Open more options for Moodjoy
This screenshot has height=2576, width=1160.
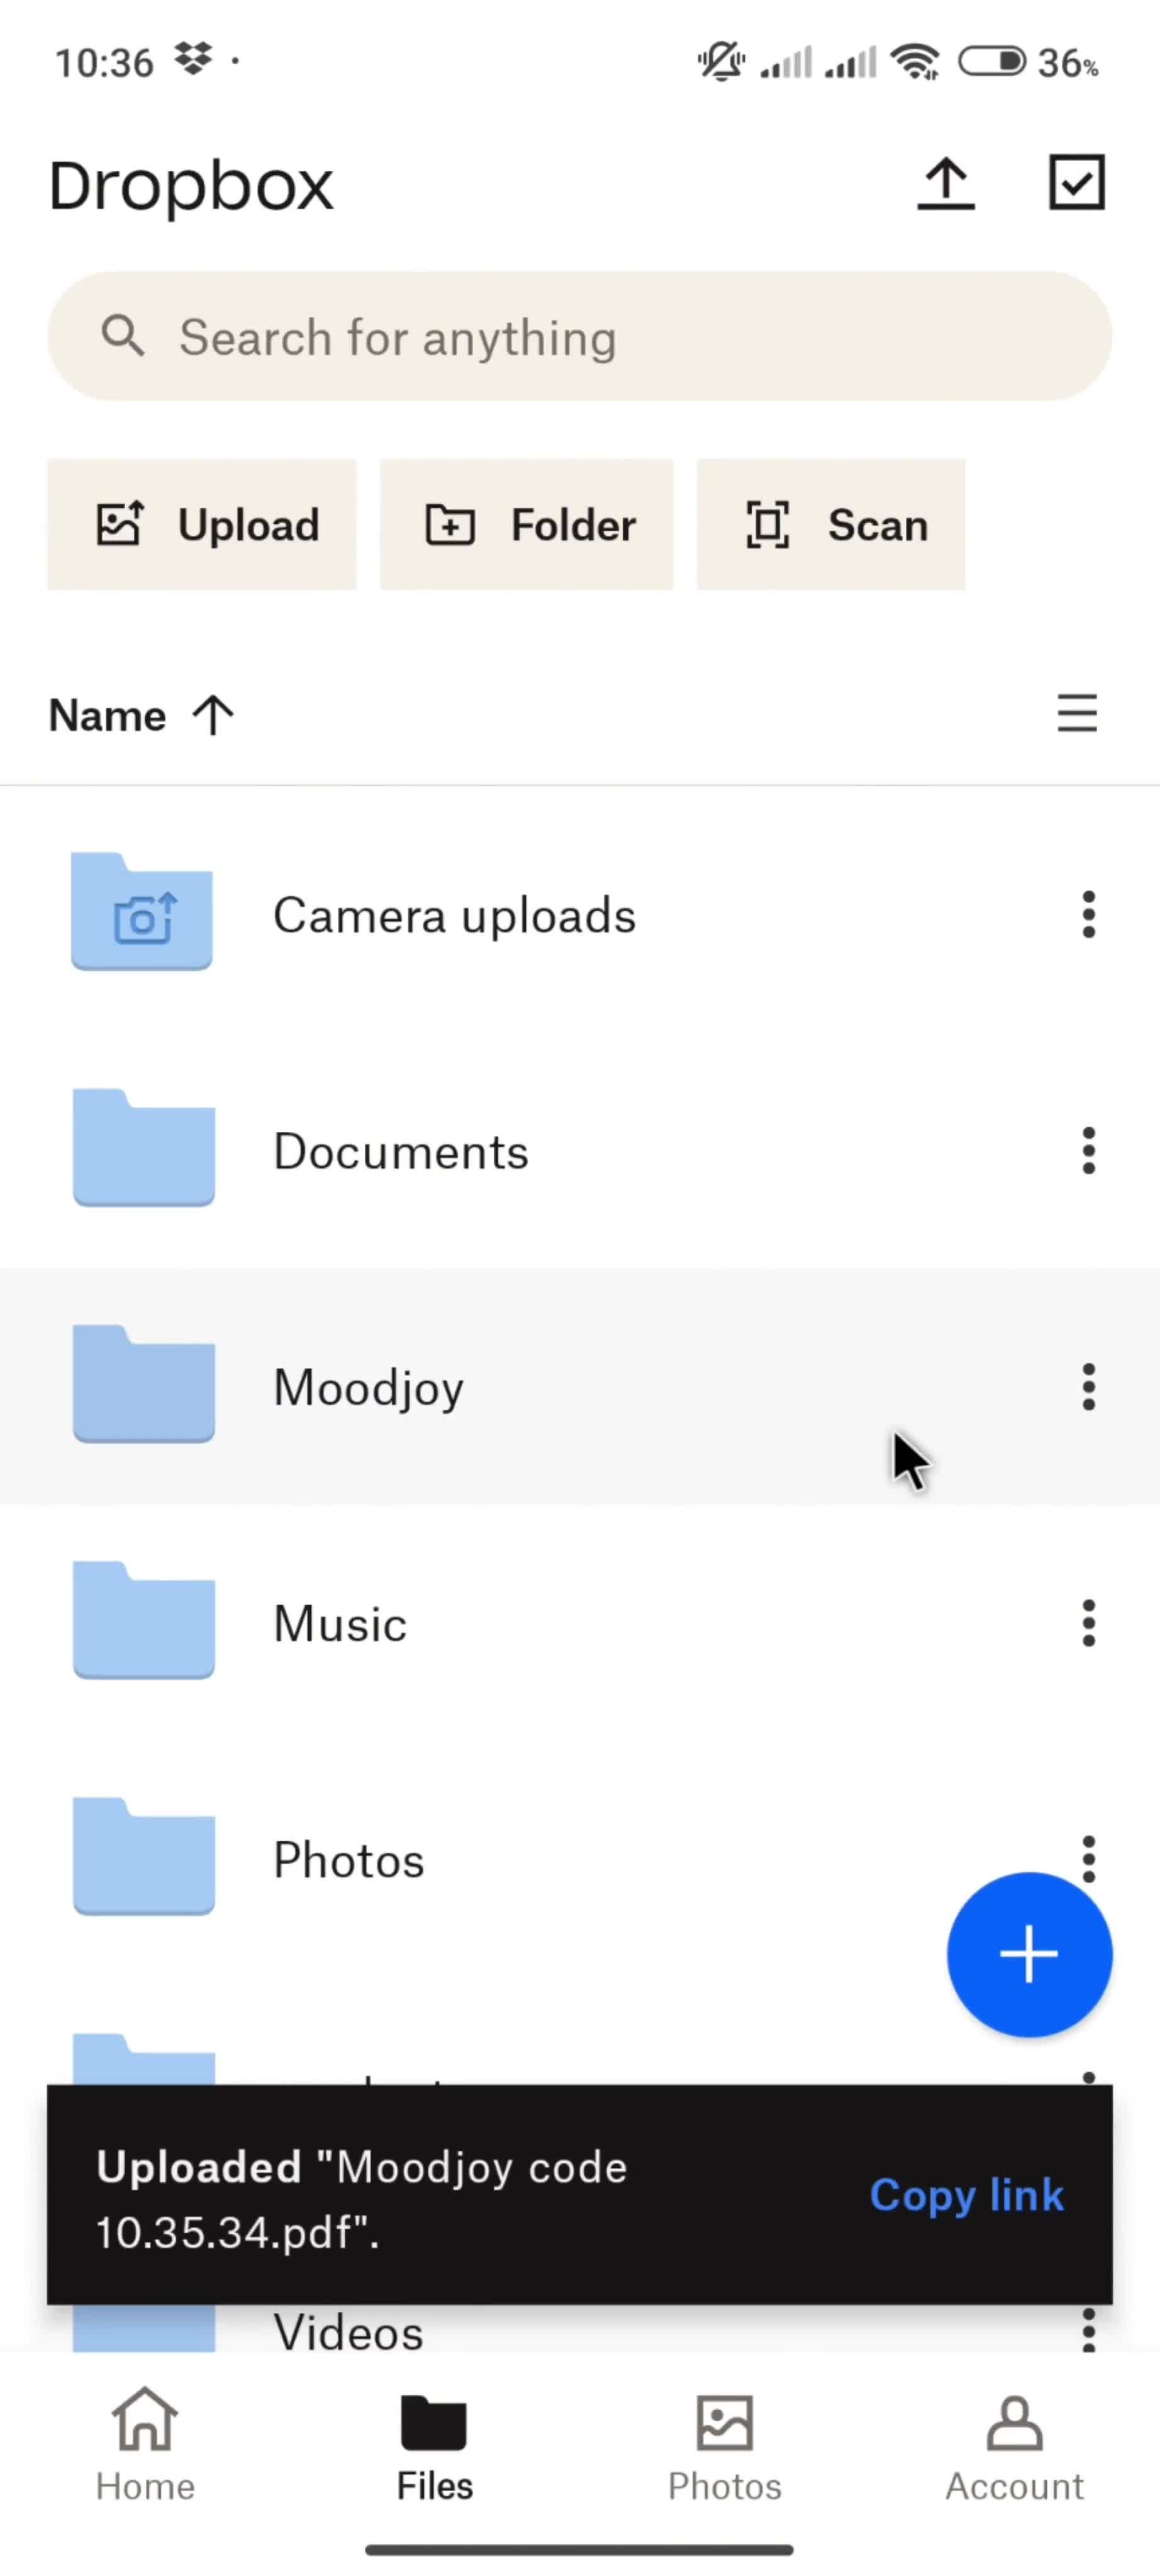tap(1088, 1387)
